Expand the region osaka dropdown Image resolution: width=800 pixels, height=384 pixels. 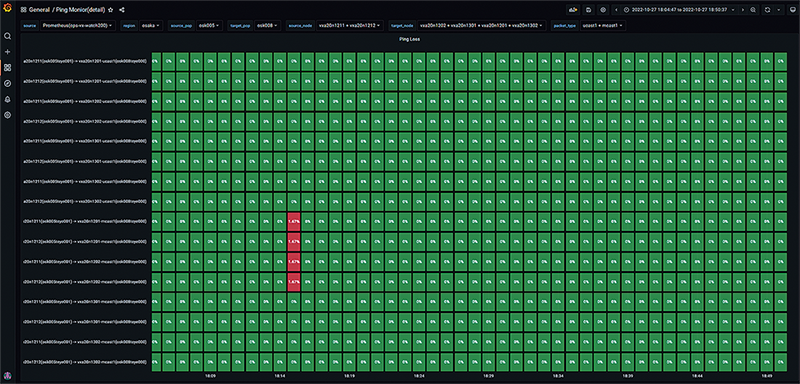(151, 25)
